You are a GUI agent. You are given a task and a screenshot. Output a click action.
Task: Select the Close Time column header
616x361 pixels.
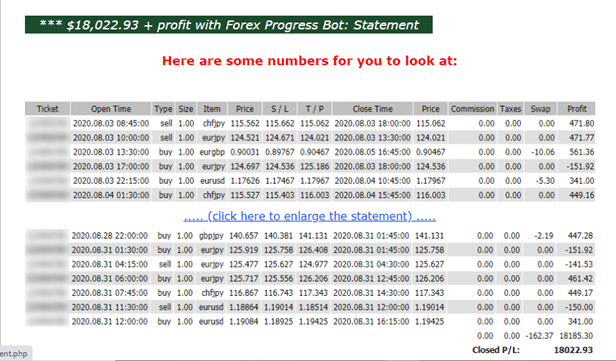[372, 109]
